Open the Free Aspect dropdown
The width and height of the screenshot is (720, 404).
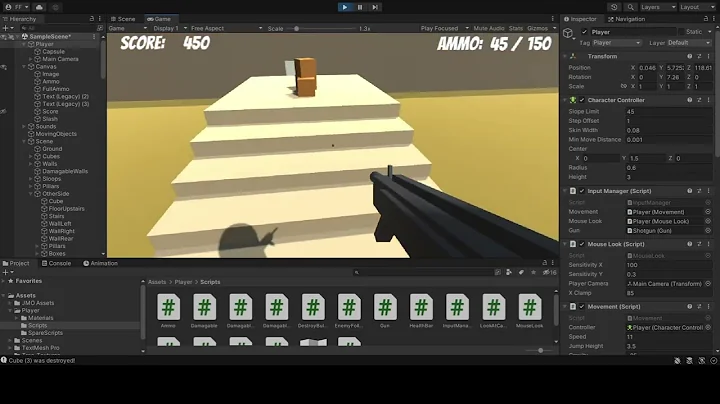click(226, 28)
